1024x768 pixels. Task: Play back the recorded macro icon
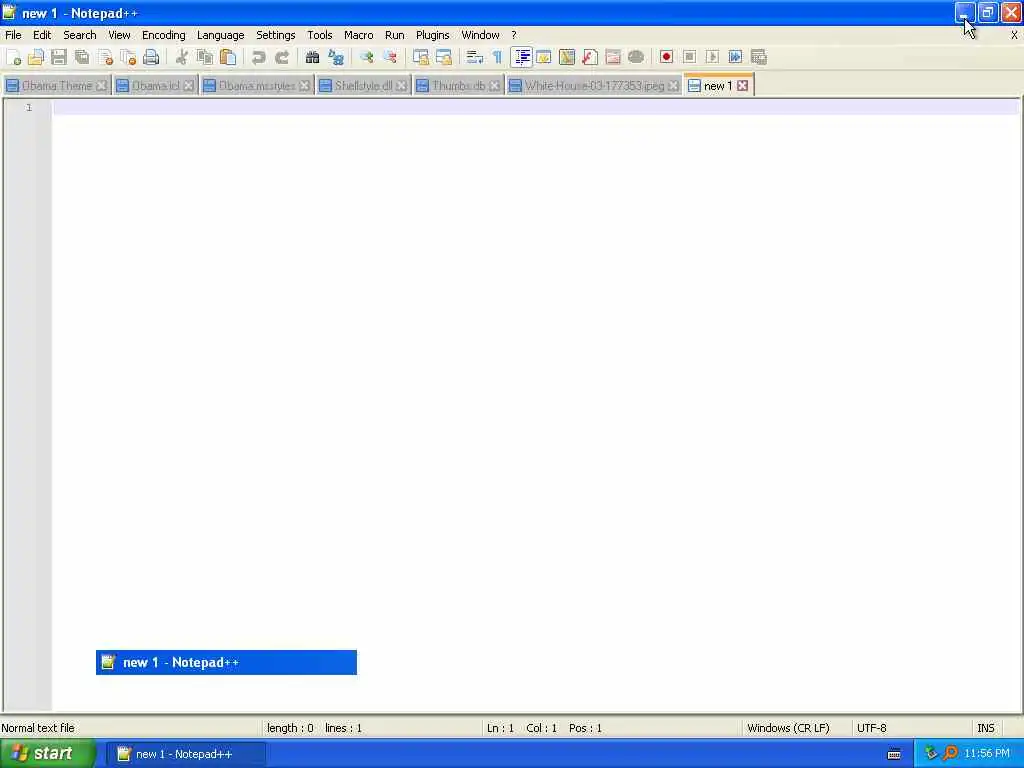point(712,57)
